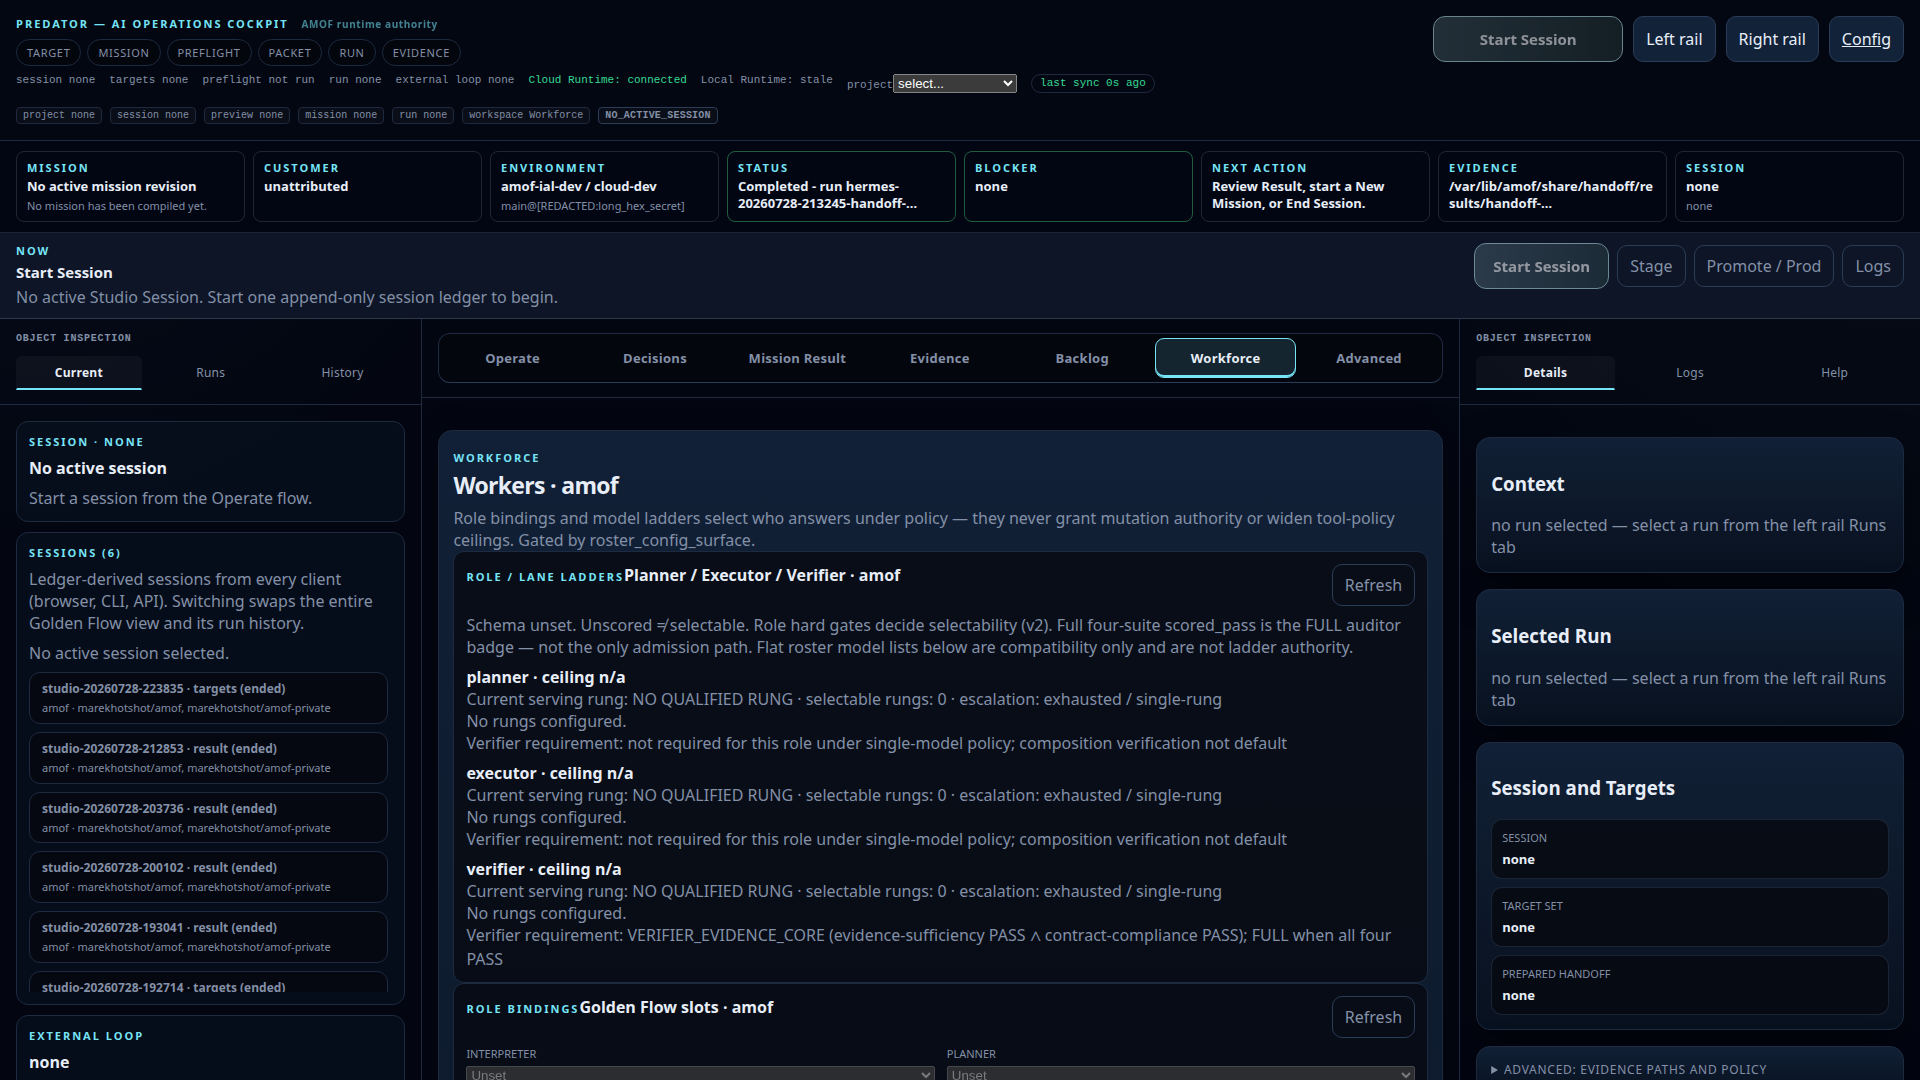The width and height of the screenshot is (1920, 1080).
Task: Open the Config link
Action: 1865,39
